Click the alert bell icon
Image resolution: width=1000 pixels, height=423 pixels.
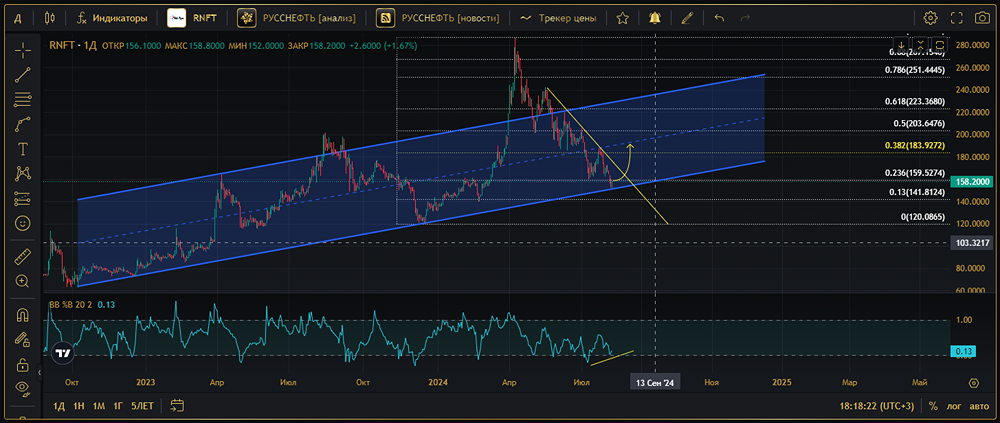click(655, 18)
